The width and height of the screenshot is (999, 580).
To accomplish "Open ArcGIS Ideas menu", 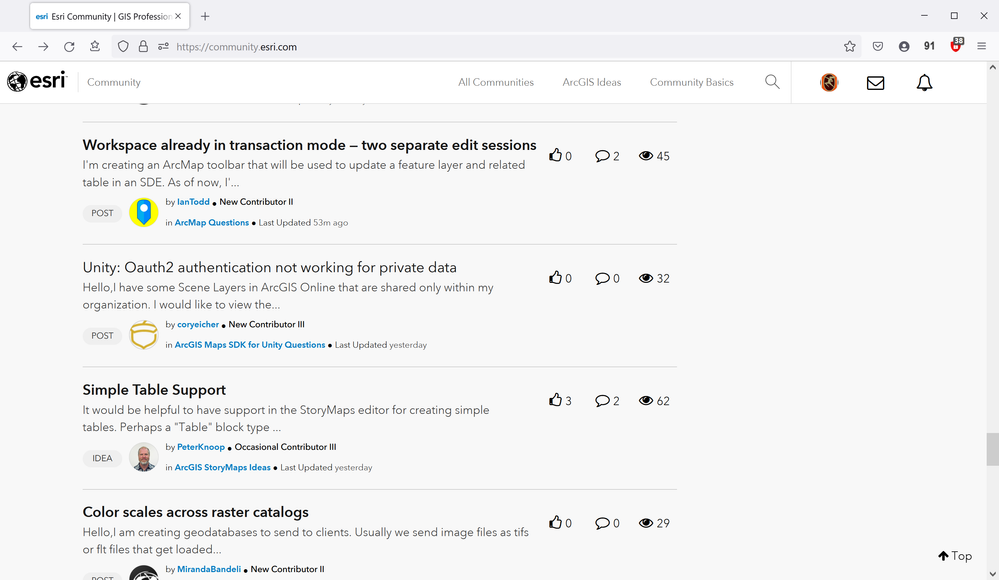I will click(x=591, y=82).
